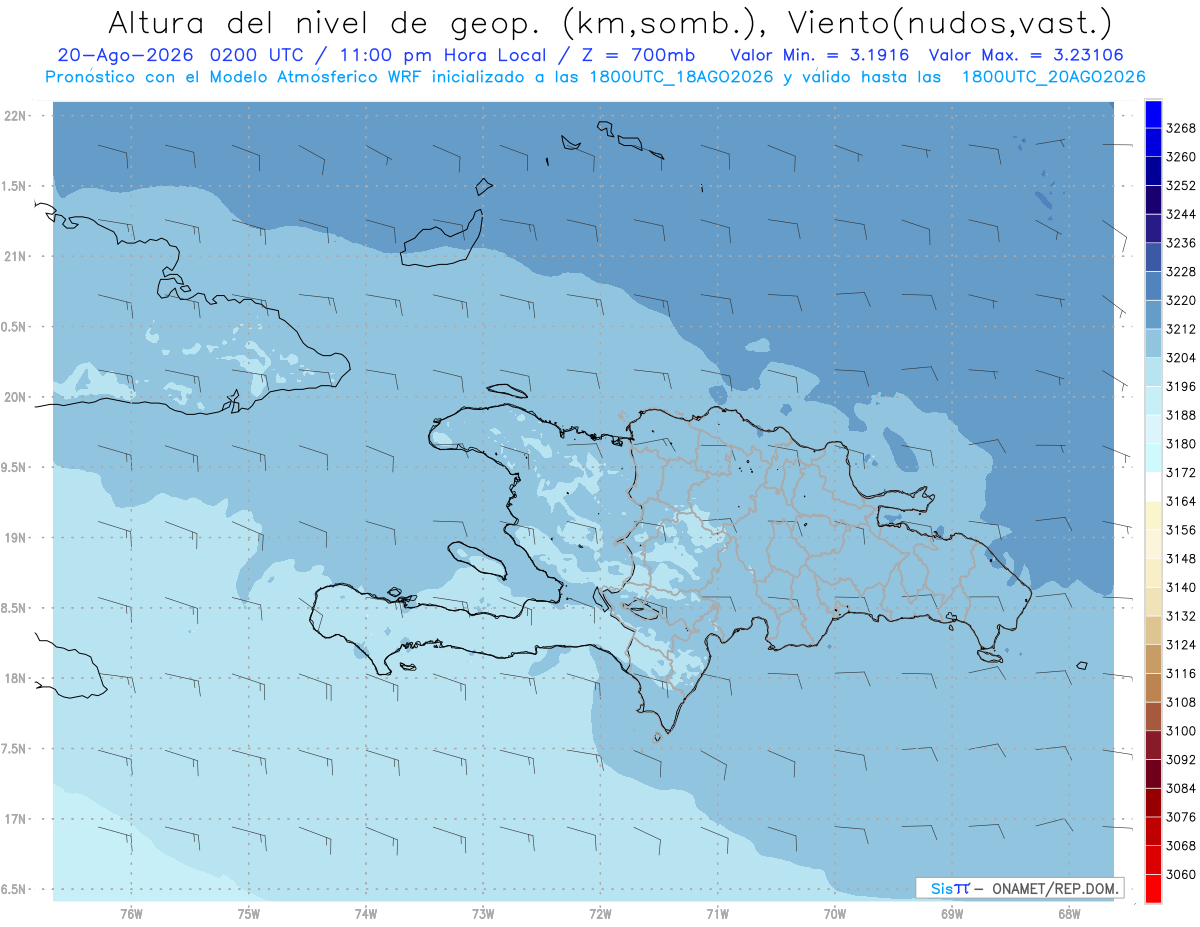The height and width of the screenshot is (927, 1200).
Task: Select the forecast valid-until time '1800UTC_20AGO2026'
Action: point(1053,77)
